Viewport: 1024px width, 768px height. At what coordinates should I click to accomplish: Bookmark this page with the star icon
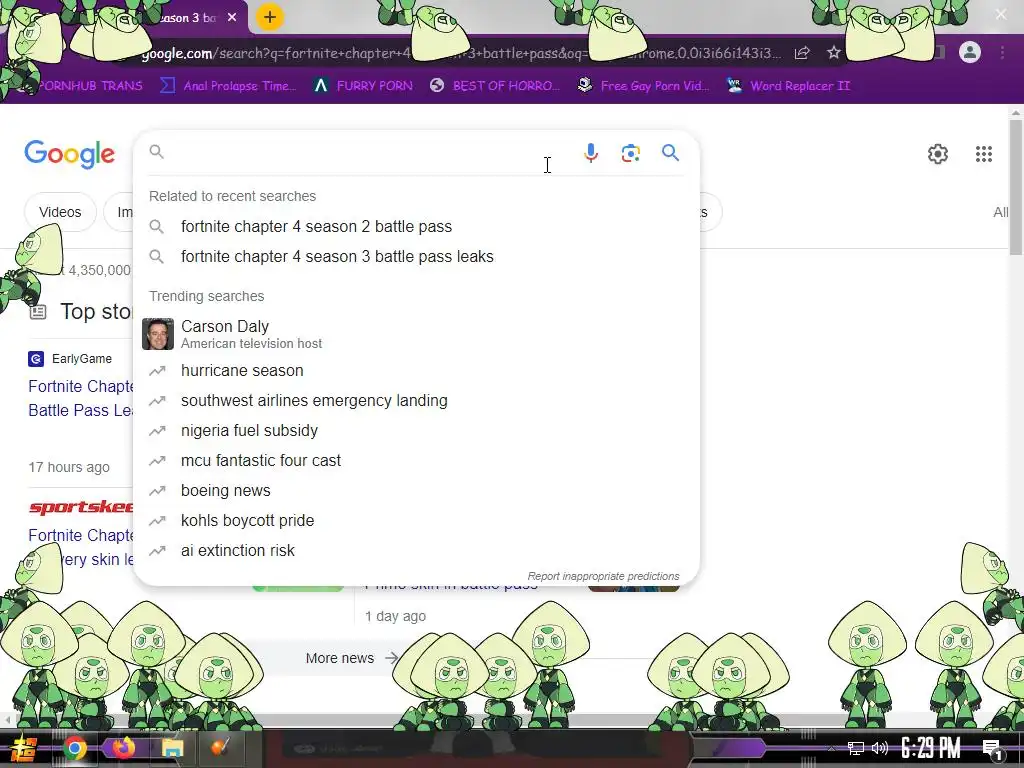(833, 53)
